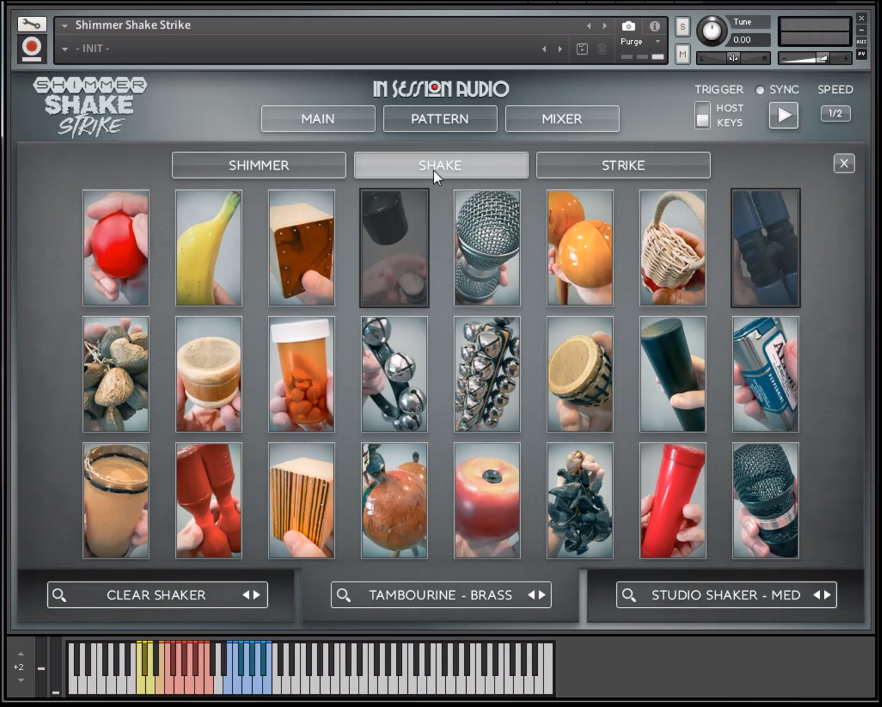
Task: Open the INIT snapshot dropdown
Action: [65, 49]
